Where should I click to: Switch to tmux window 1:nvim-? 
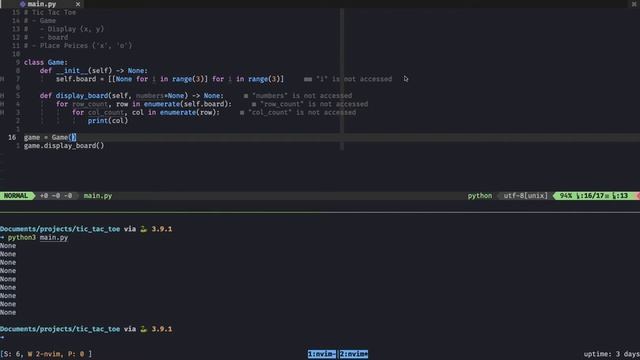click(x=322, y=354)
